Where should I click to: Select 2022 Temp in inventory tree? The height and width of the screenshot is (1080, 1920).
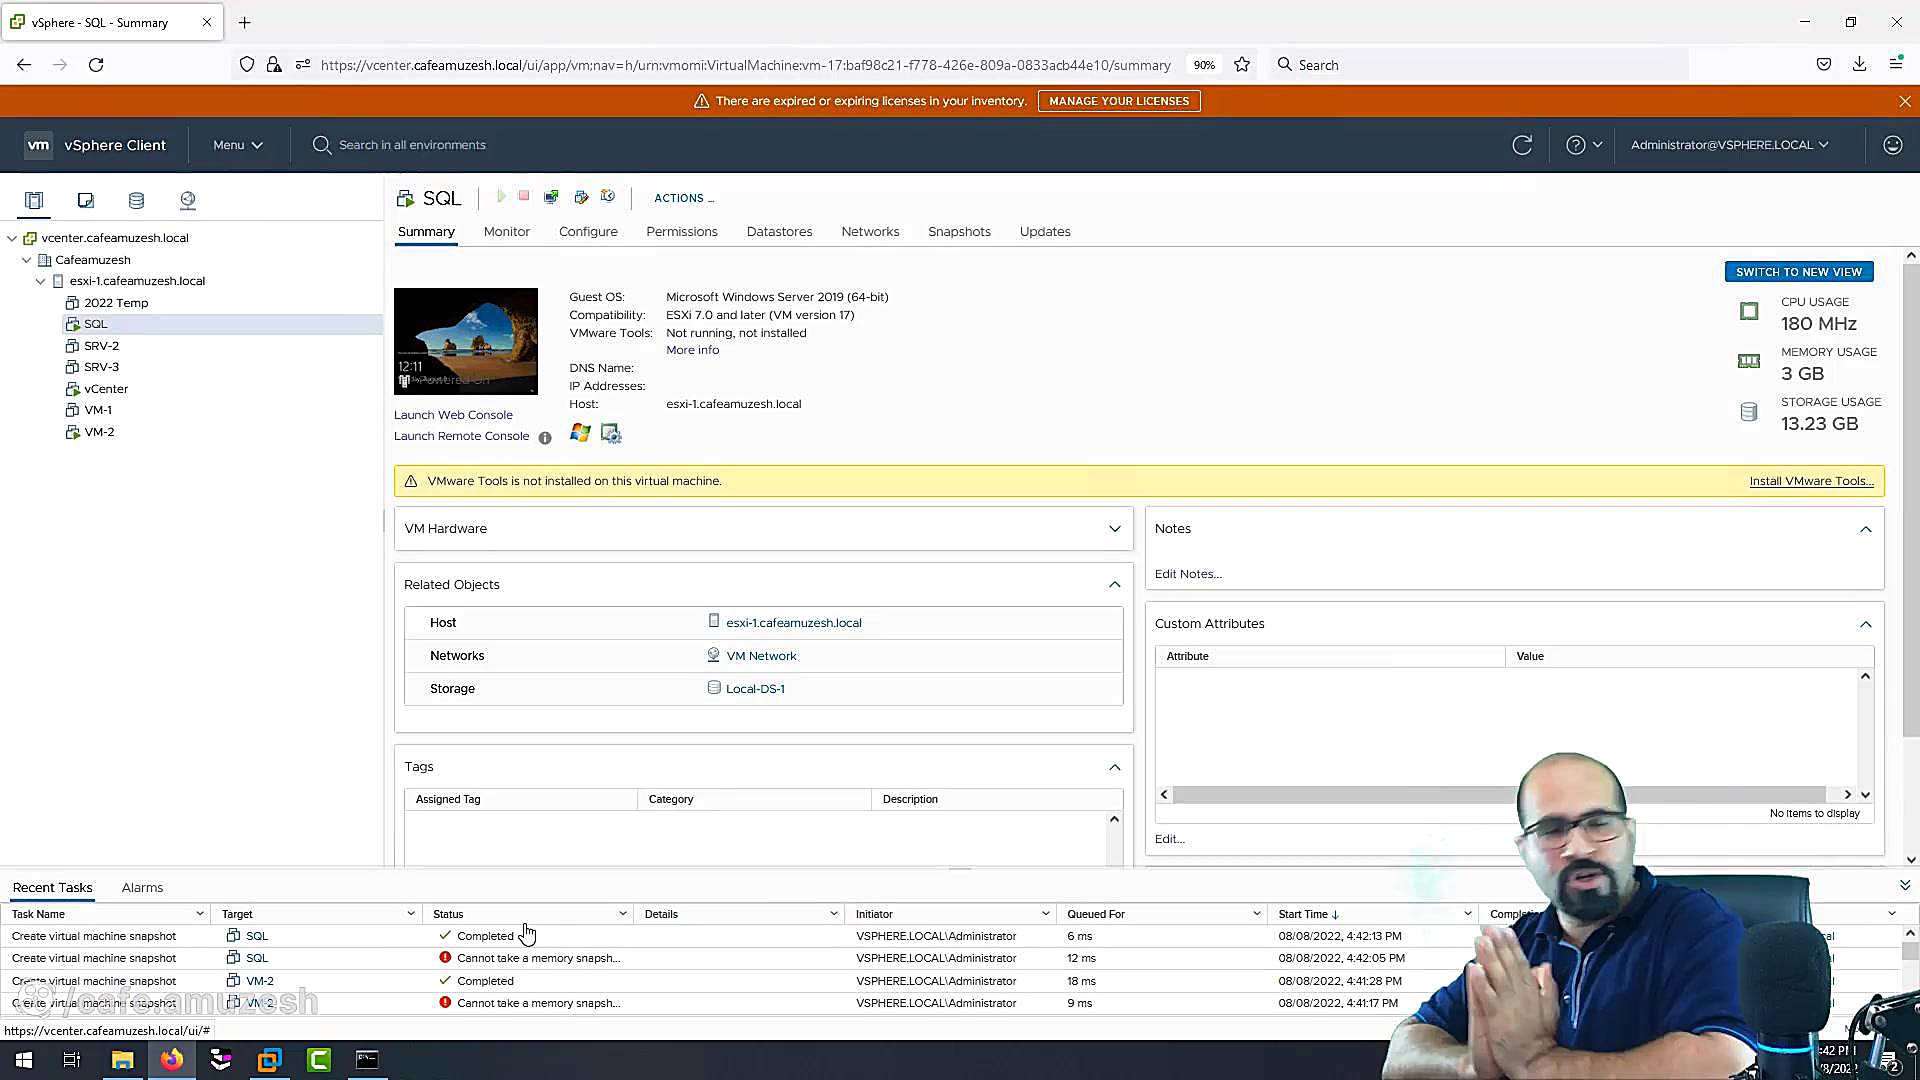[116, 303]
